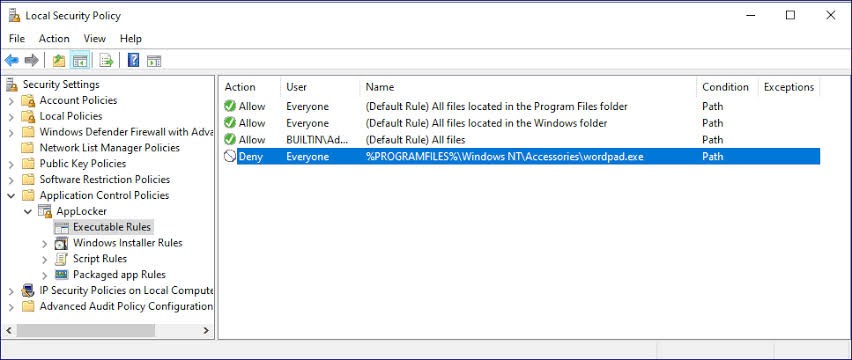Click the Local Security Policy title bar icon

14,15
